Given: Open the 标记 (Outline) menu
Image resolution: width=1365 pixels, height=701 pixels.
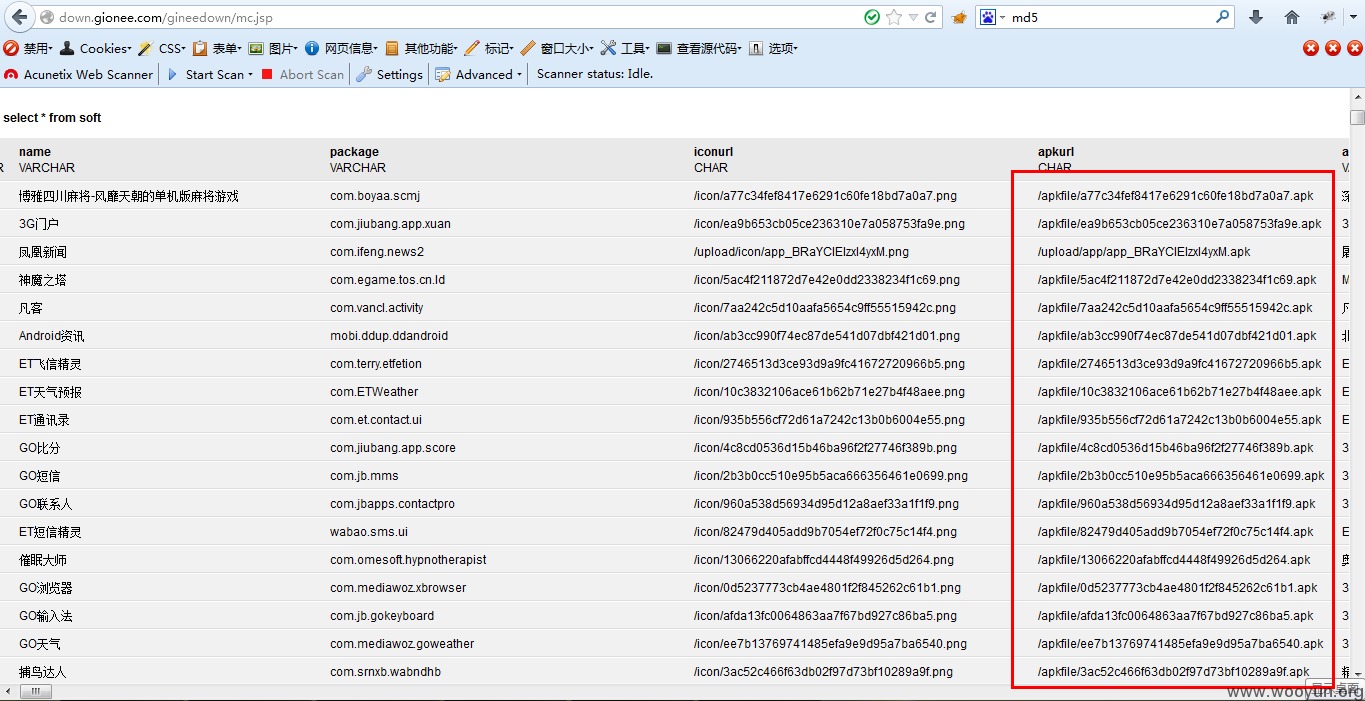Looking at the screenshot, I should [490, 48].
